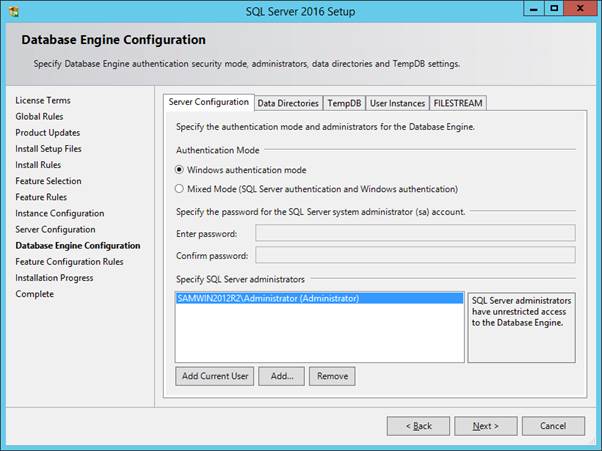Click Product Updates in the step list
This screenshot has width=602, height=451.
click(48, 132)
